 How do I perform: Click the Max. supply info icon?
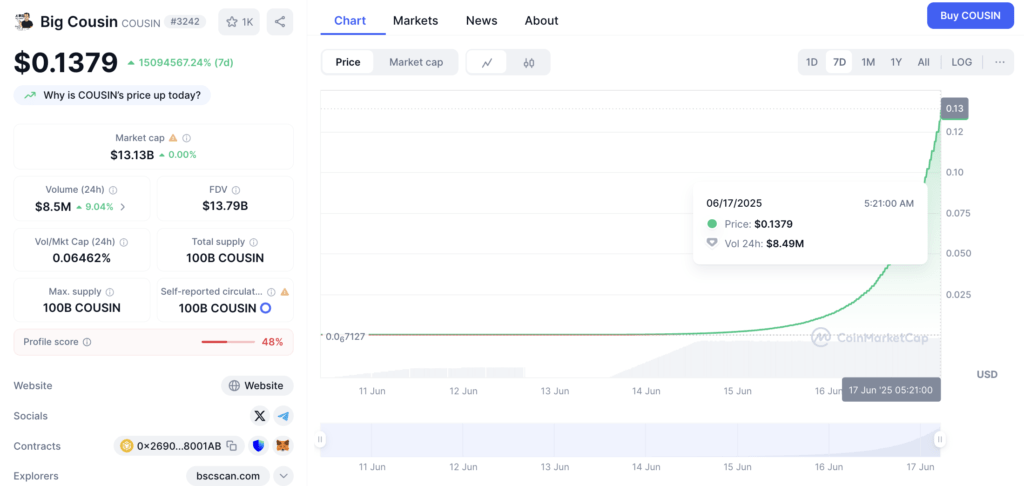click(110, 292)
